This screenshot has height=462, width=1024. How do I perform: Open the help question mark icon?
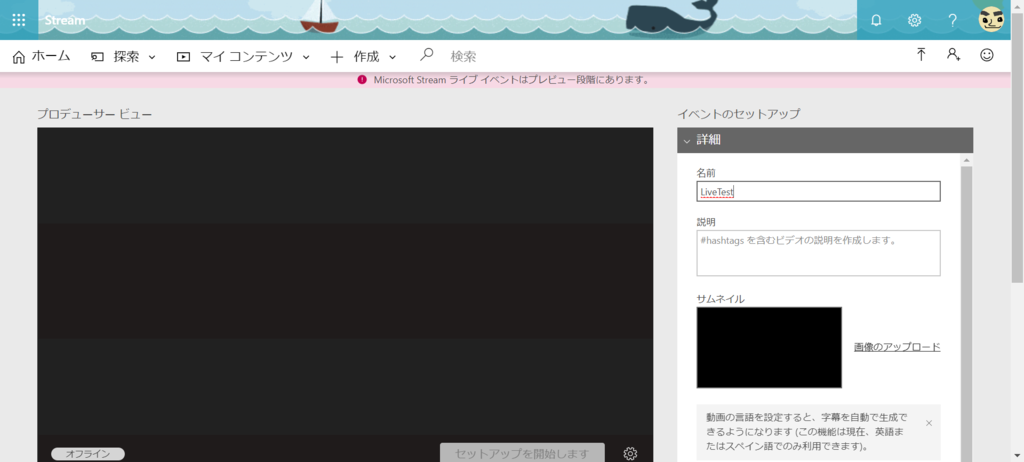click(952, 20)
